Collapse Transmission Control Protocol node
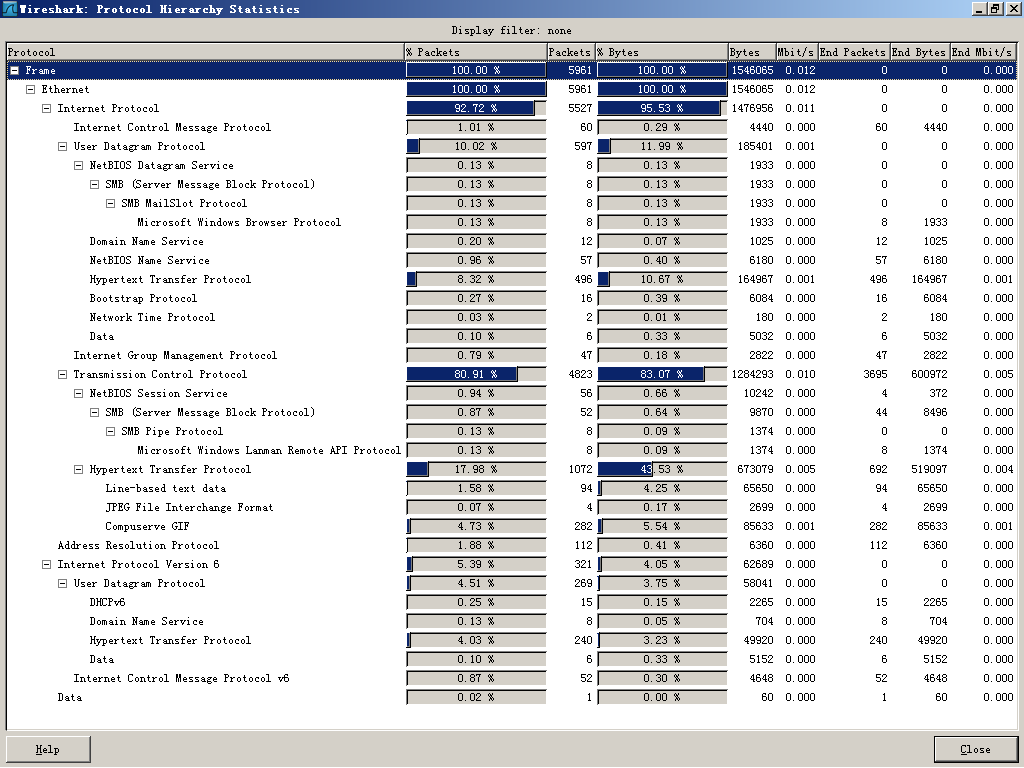 tap(62, 374)
